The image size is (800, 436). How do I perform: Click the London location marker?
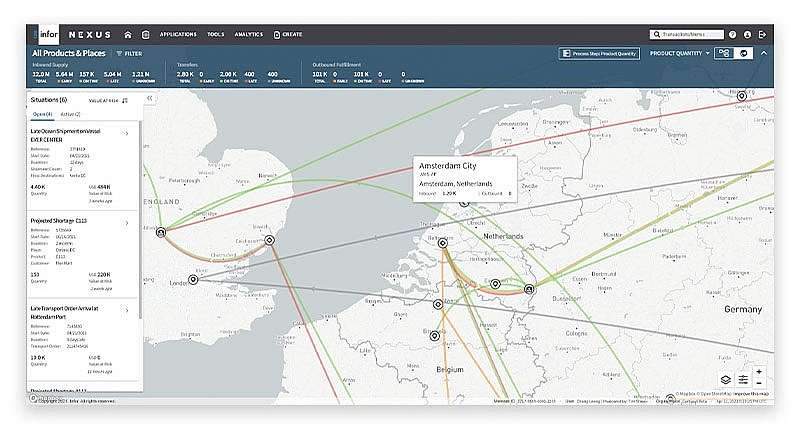[x=193, y=279]
